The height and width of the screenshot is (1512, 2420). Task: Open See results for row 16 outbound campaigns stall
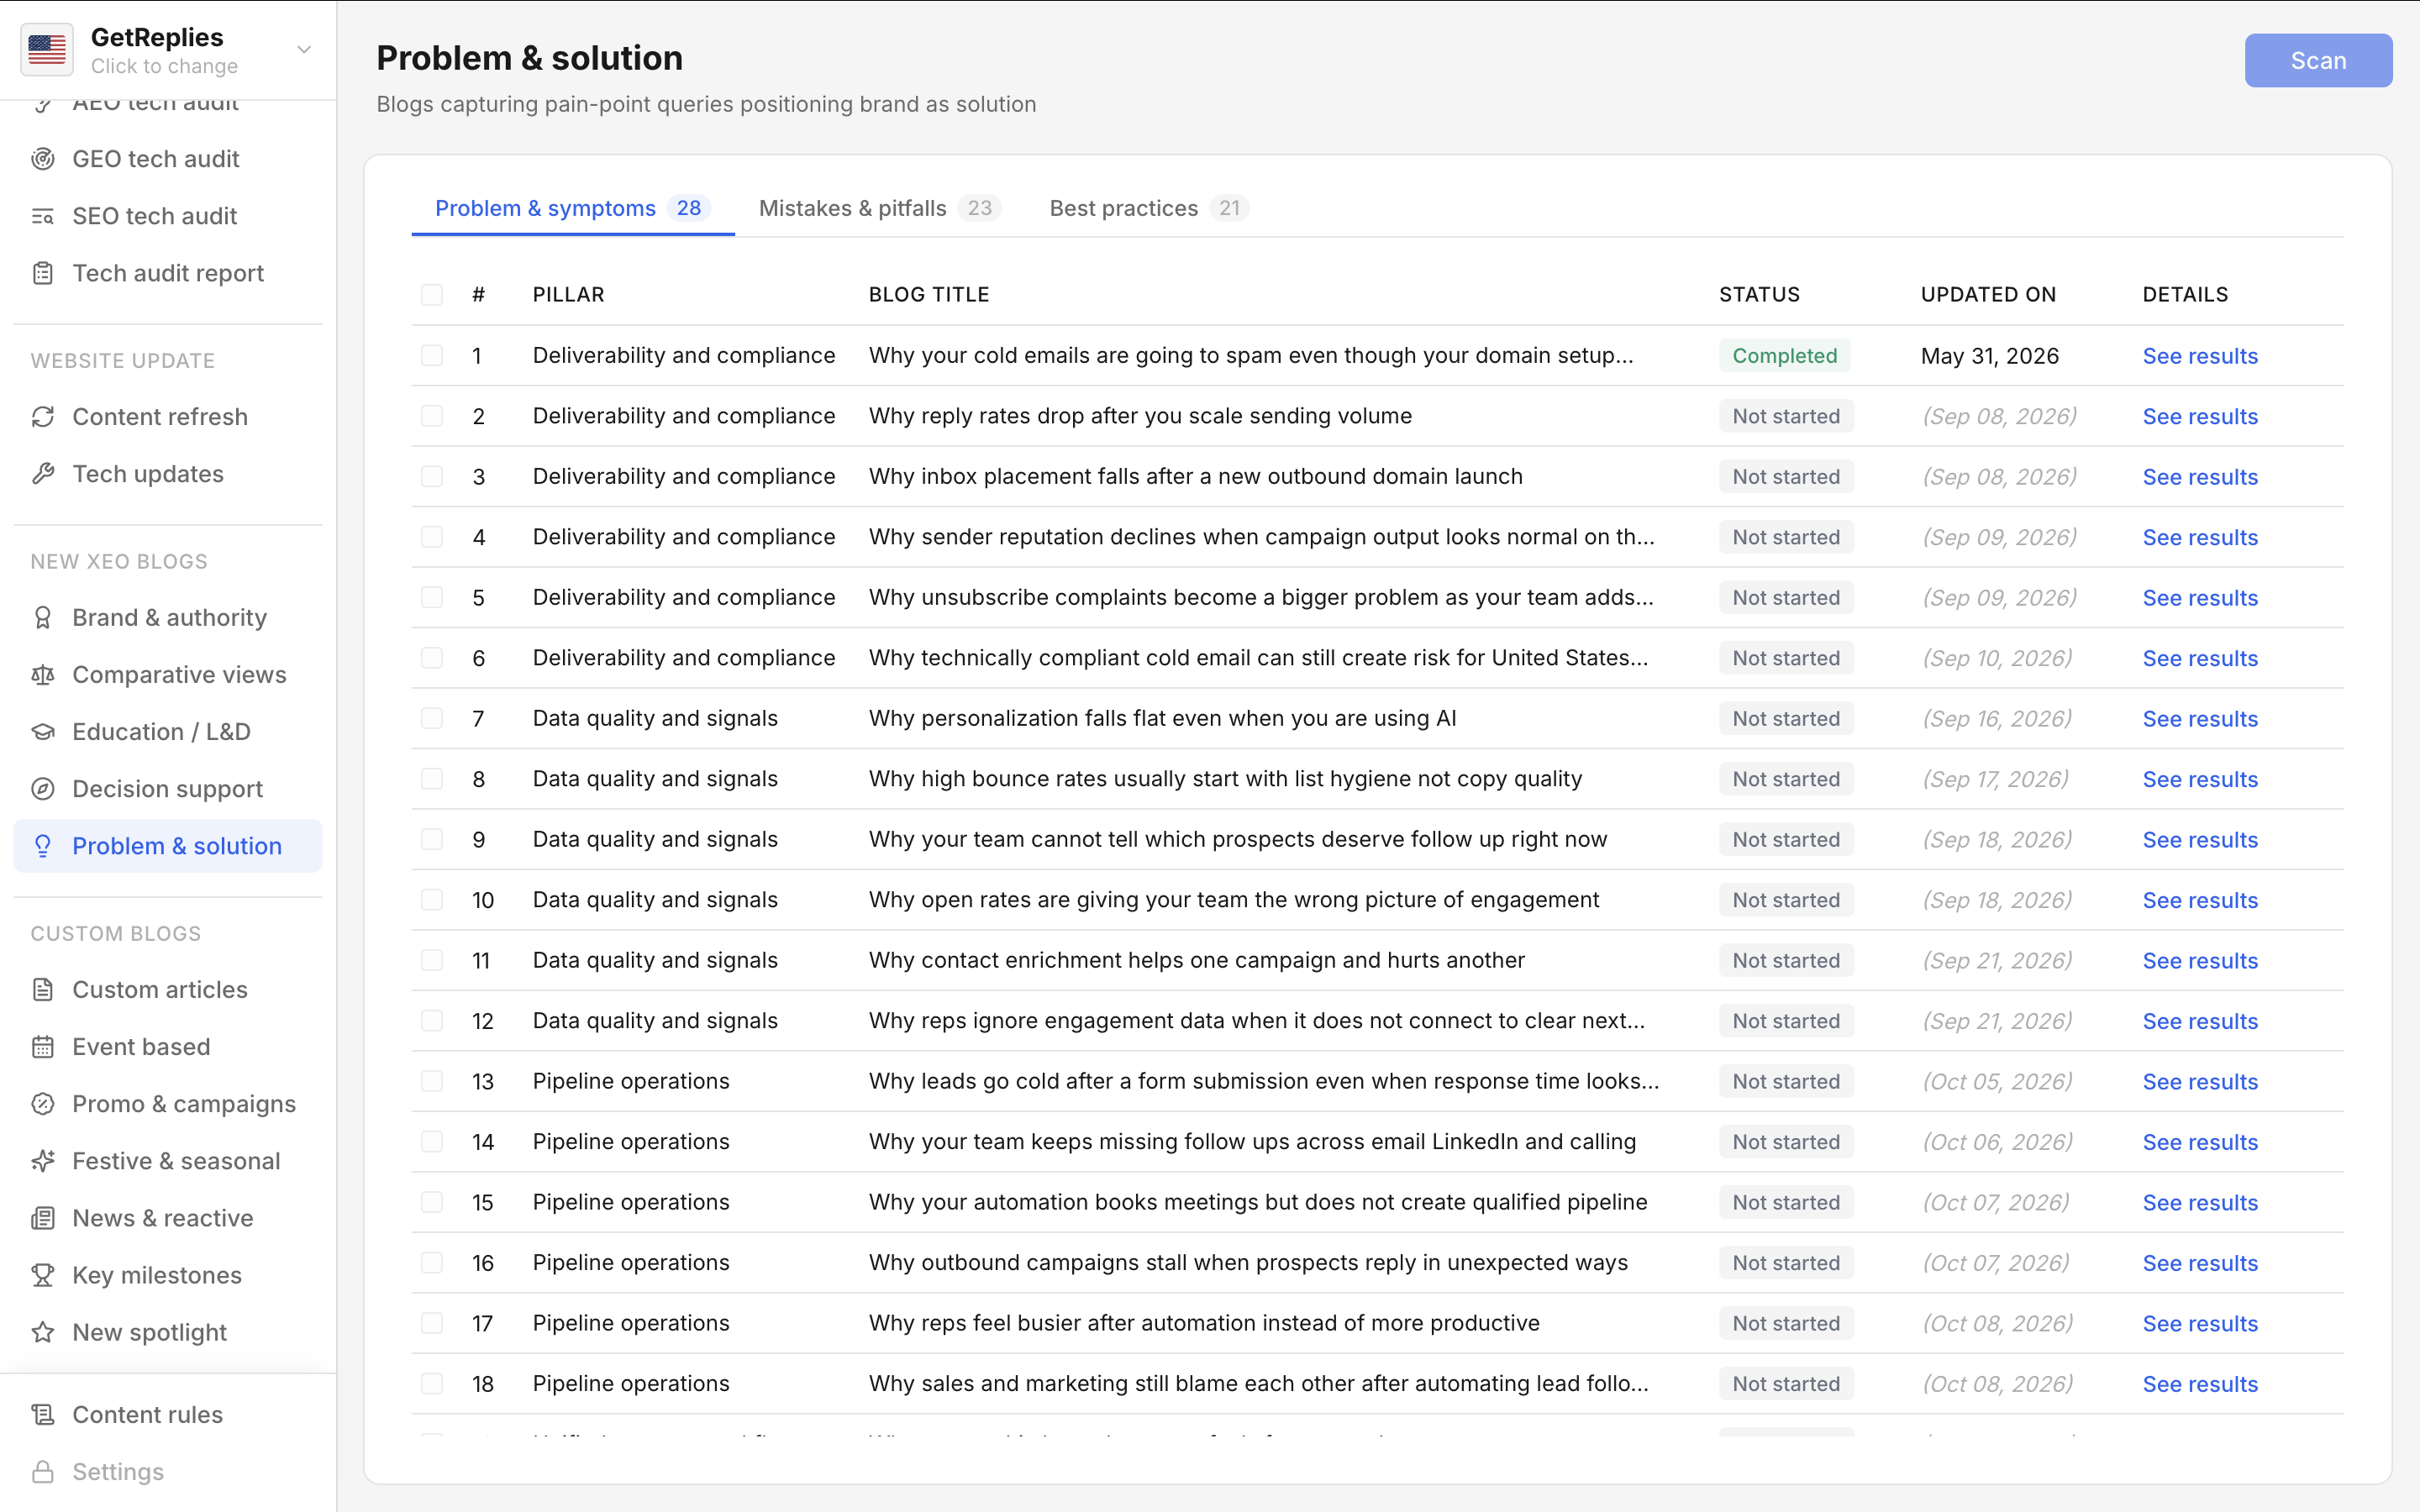click(2200, 1264)
